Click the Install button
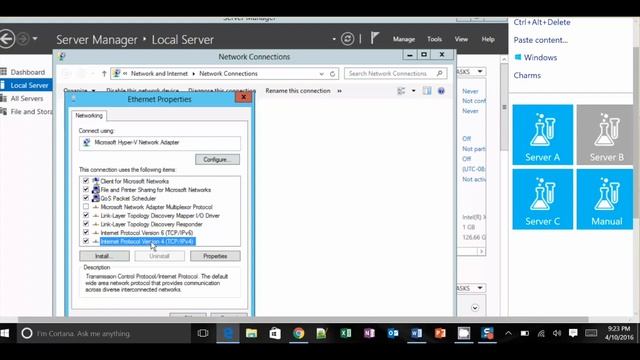Image resolution: width=640 pixels, height=360 pixels. click(104, 256)
